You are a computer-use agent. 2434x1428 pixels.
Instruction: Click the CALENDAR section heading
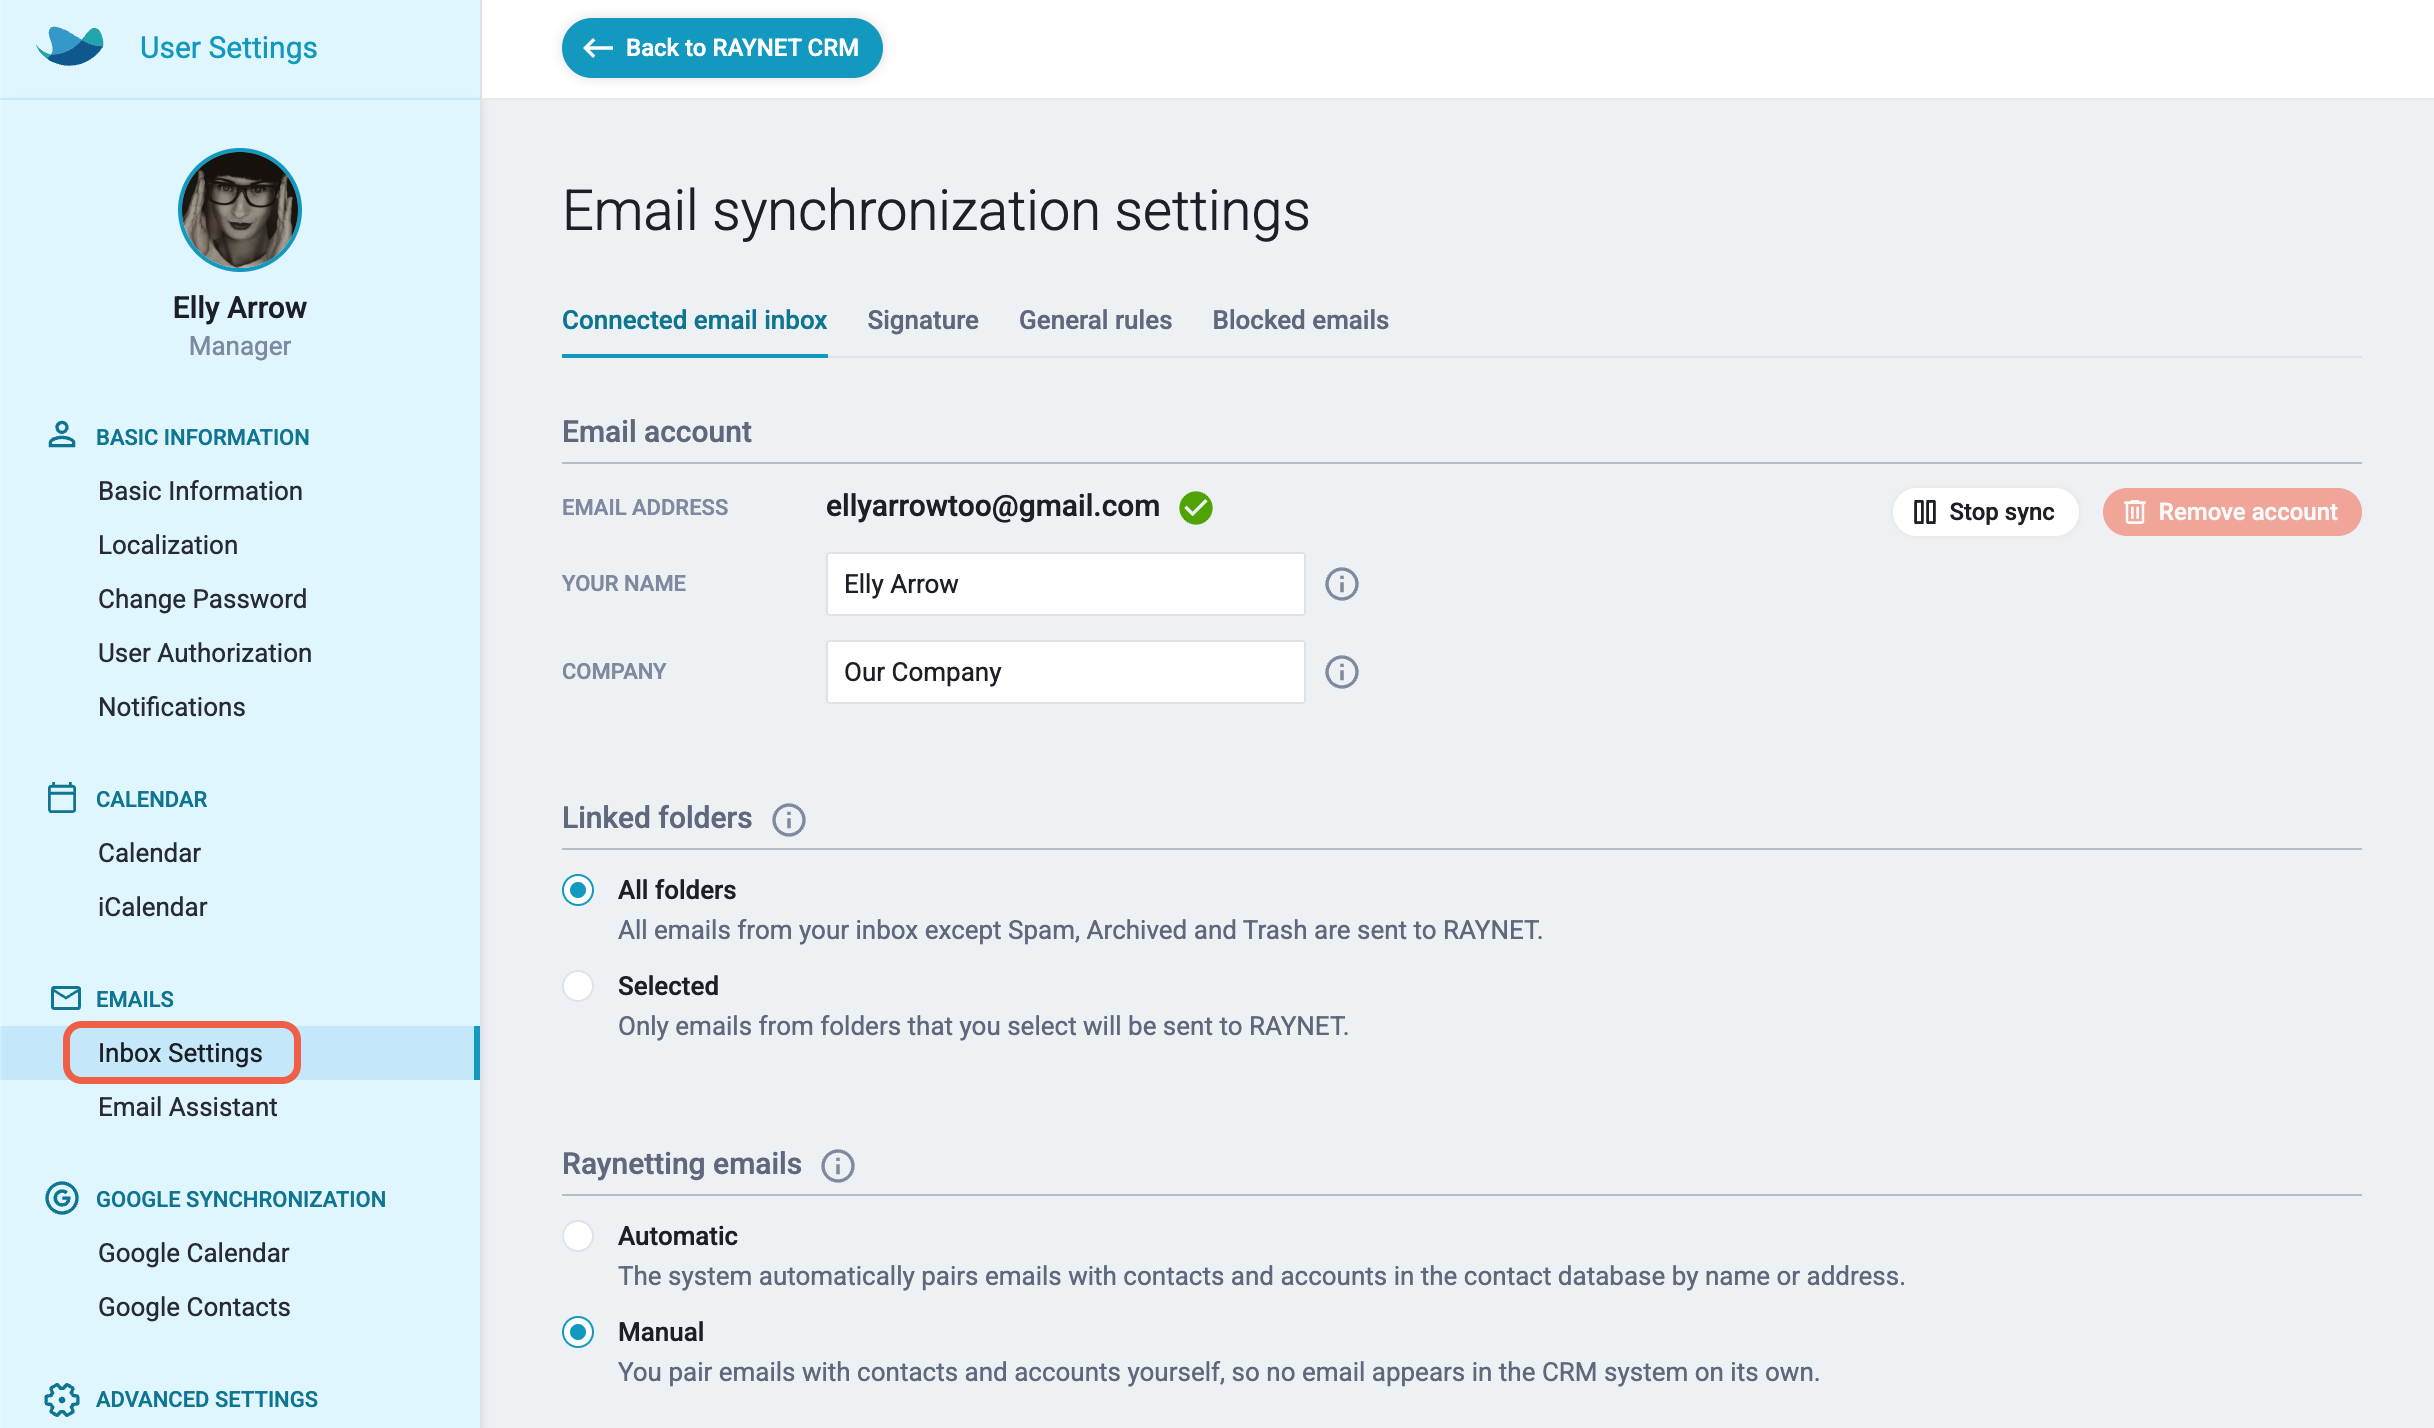[x=151, y=799]
